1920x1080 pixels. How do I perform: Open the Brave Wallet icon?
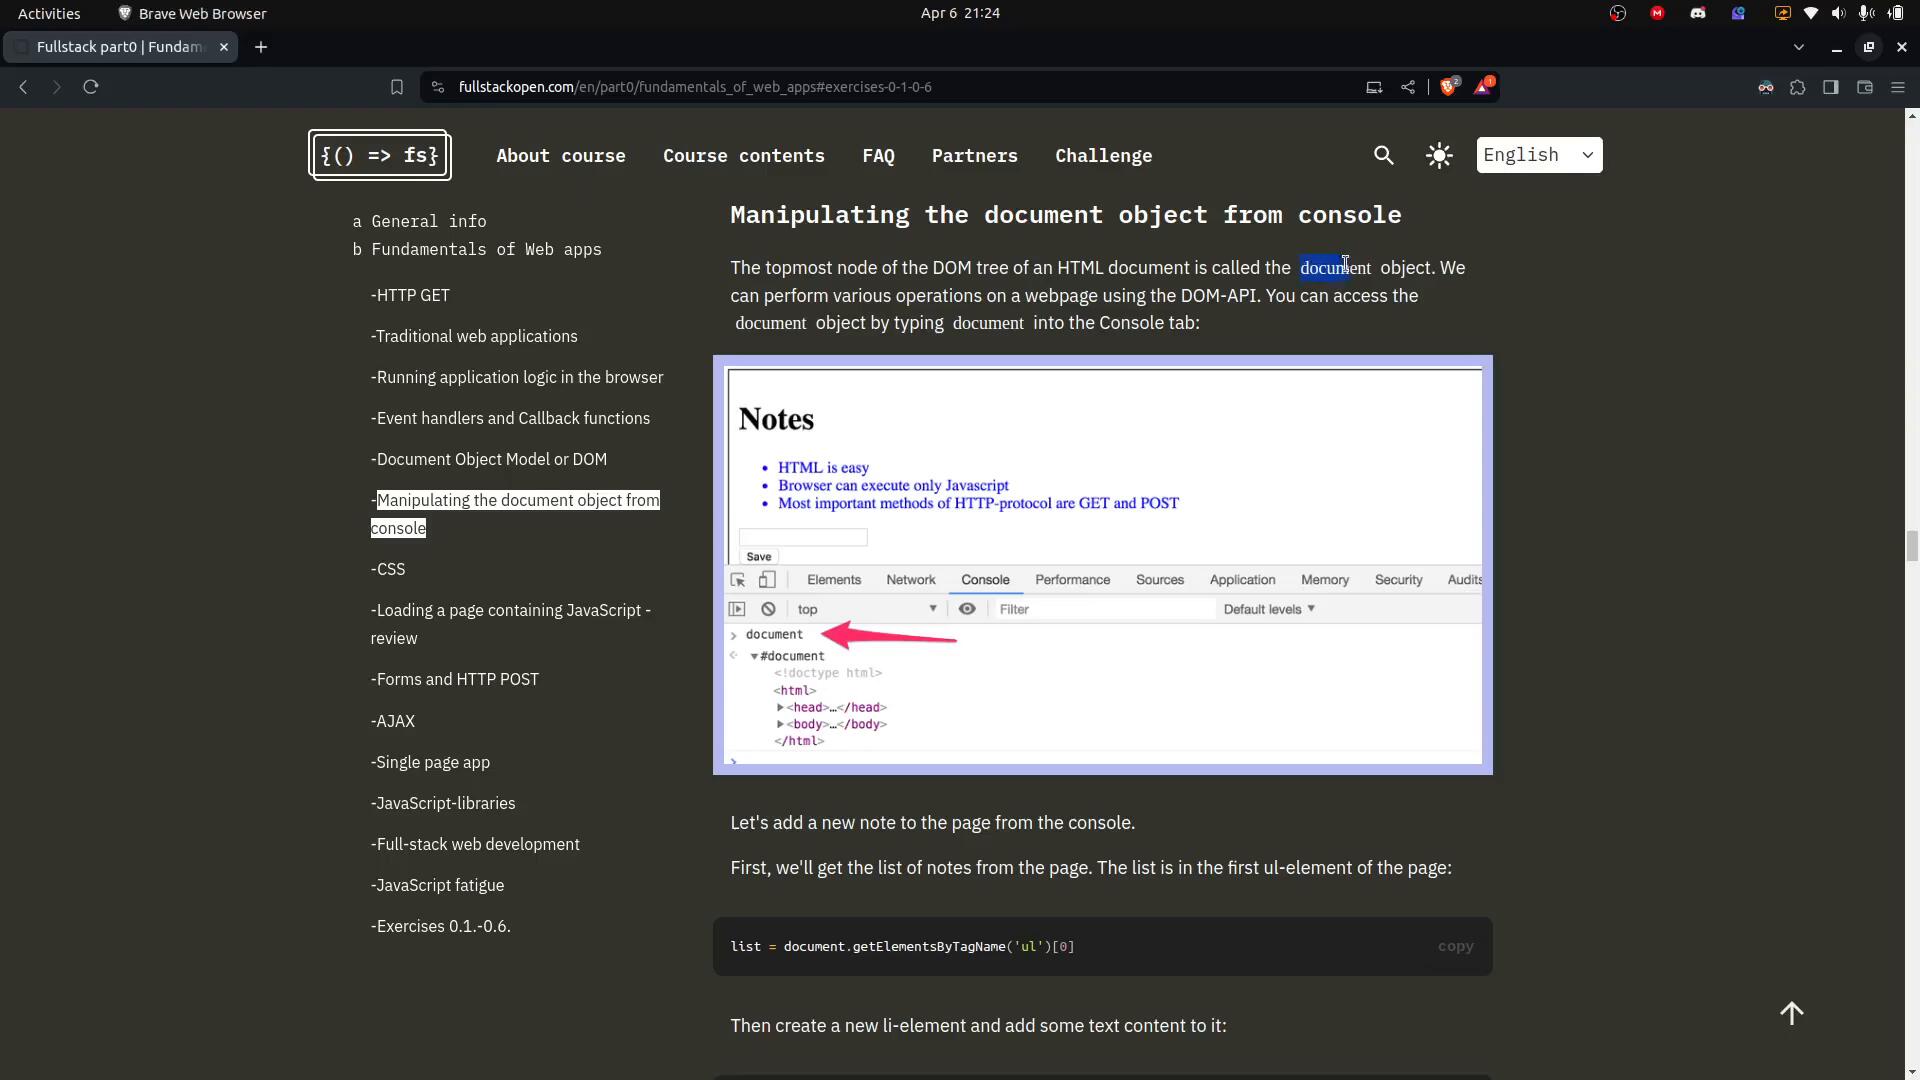coord(1865,87)
